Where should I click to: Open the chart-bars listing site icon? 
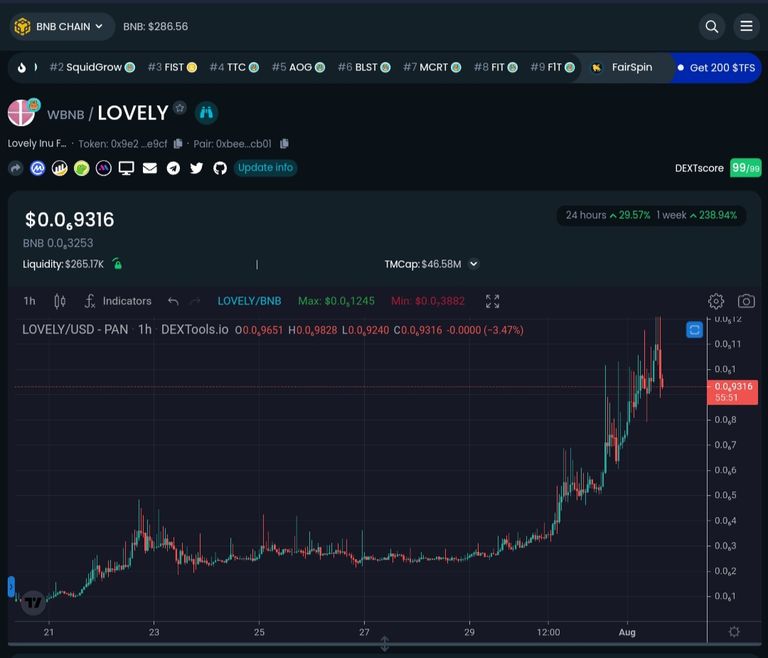[59, 168]
